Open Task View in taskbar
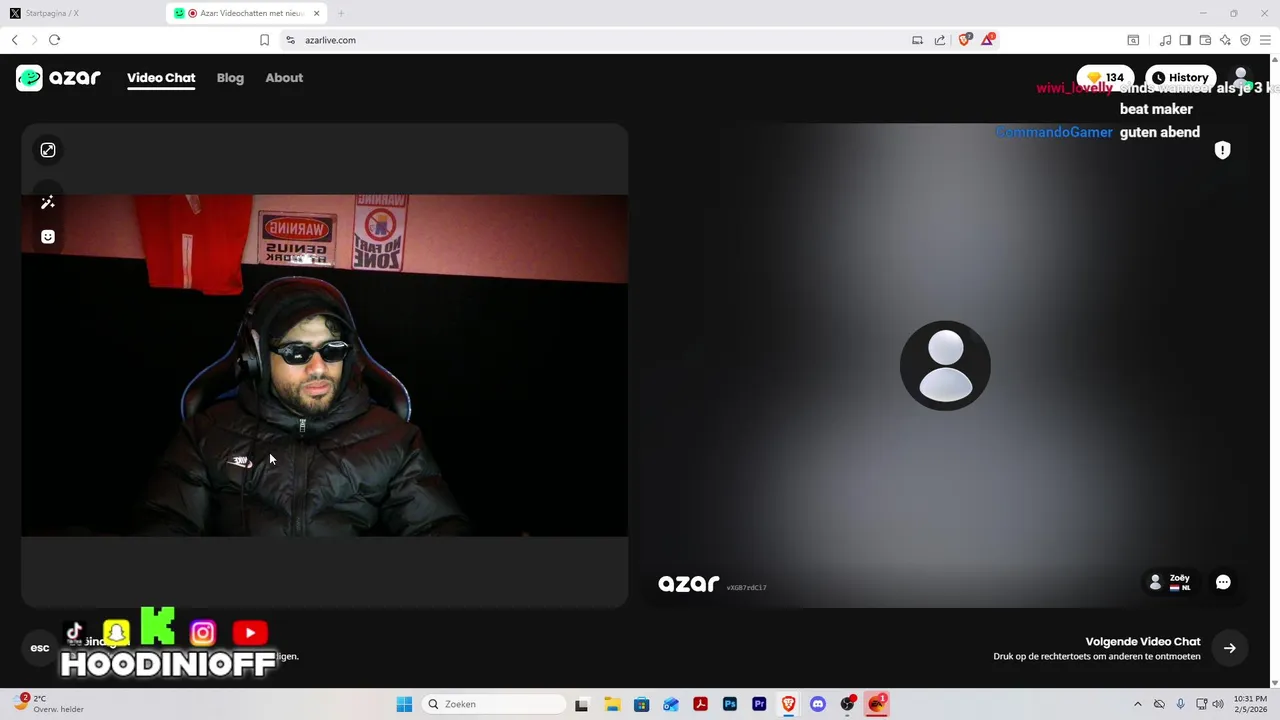The width and height of the screenshot is (1280, 720). coord(581,704)
